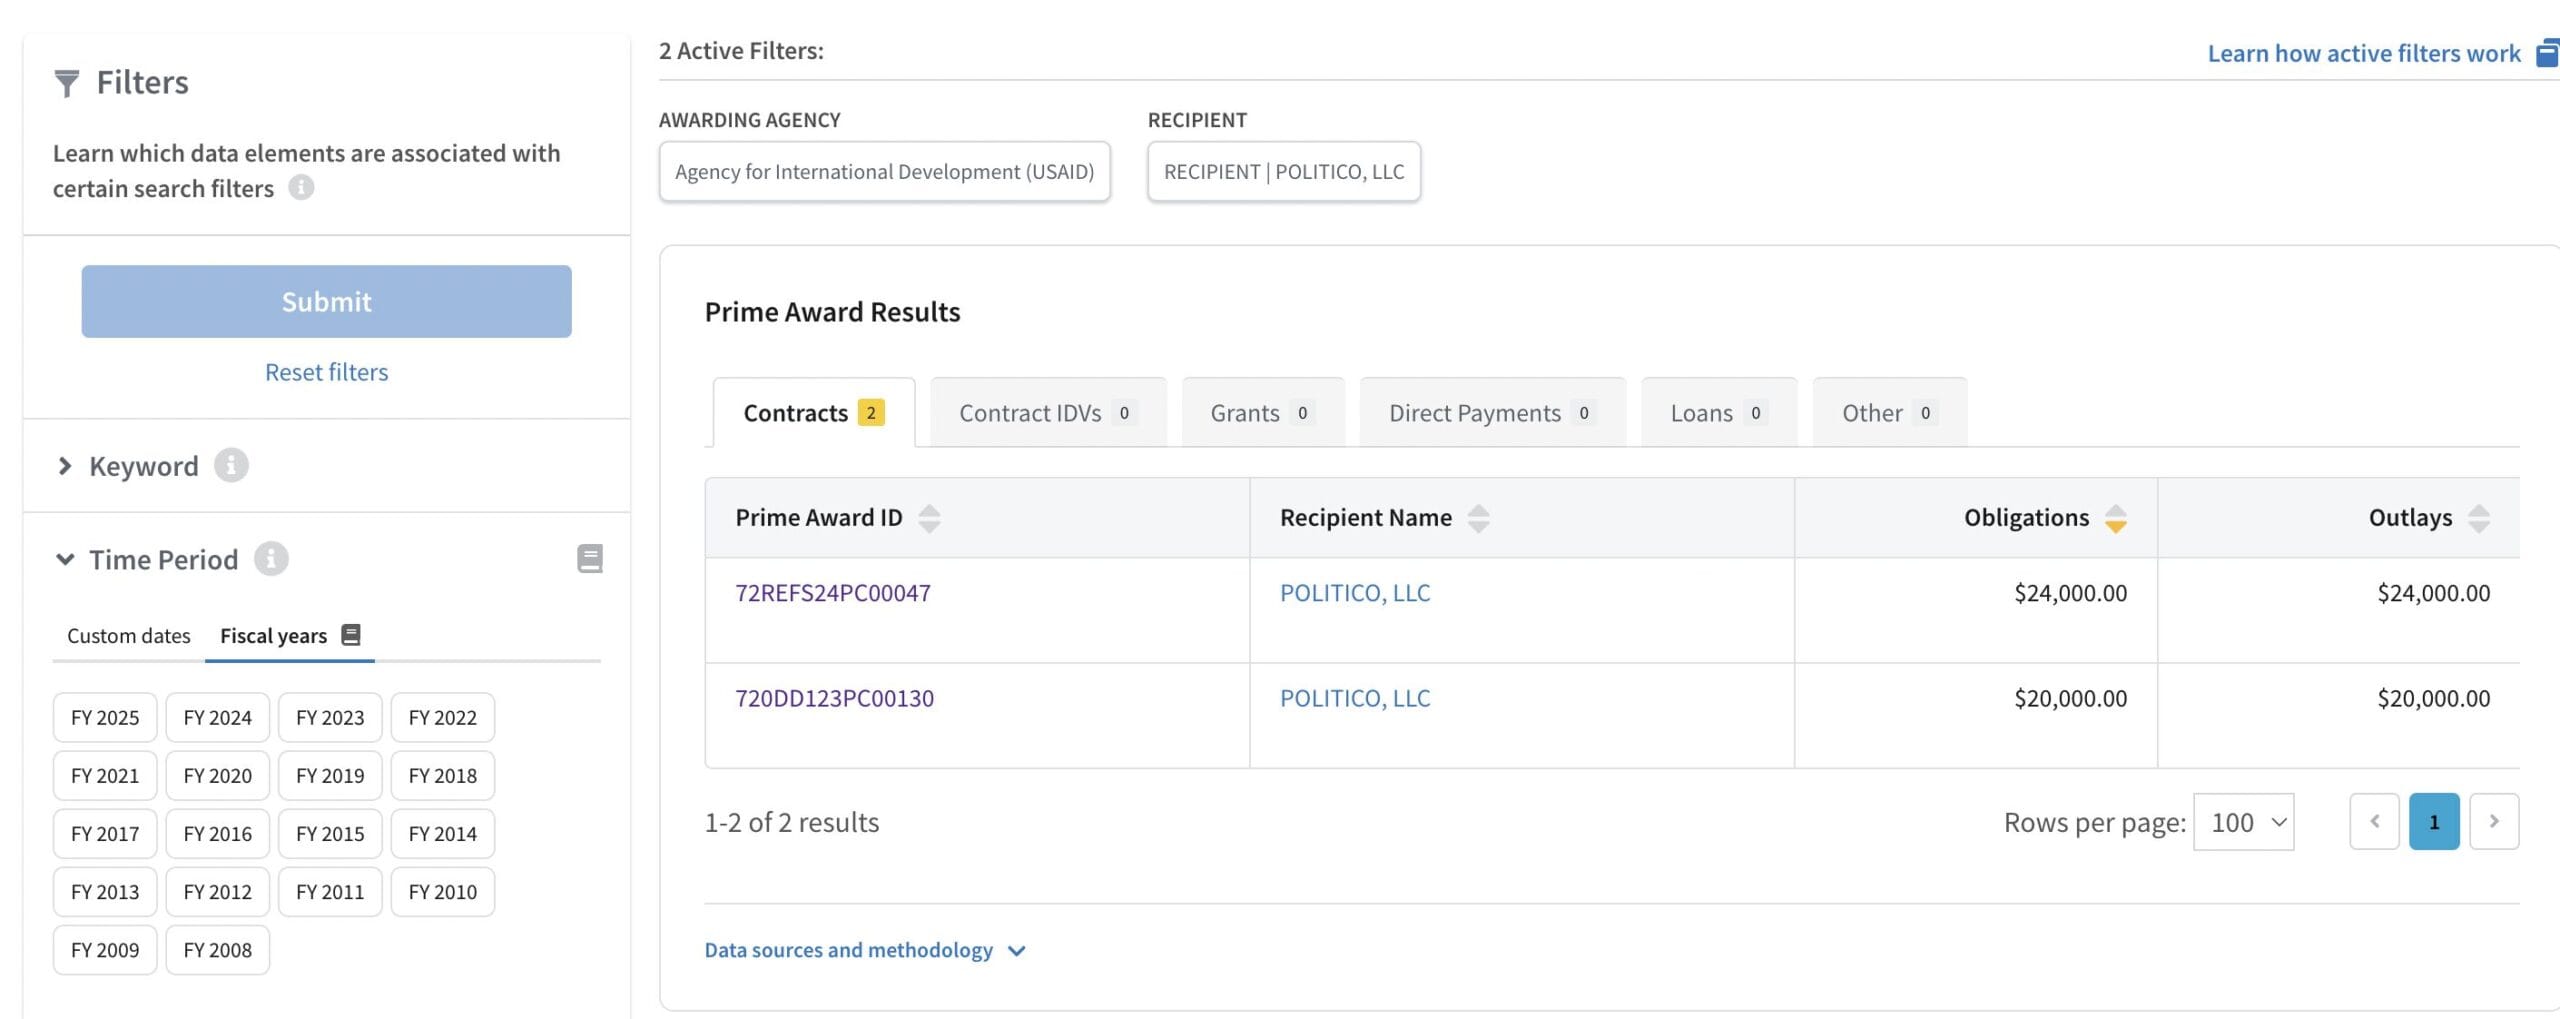Screen dimensions: 2560x1019
Task: Sort by Outlays arrows
Action: 2478,518
